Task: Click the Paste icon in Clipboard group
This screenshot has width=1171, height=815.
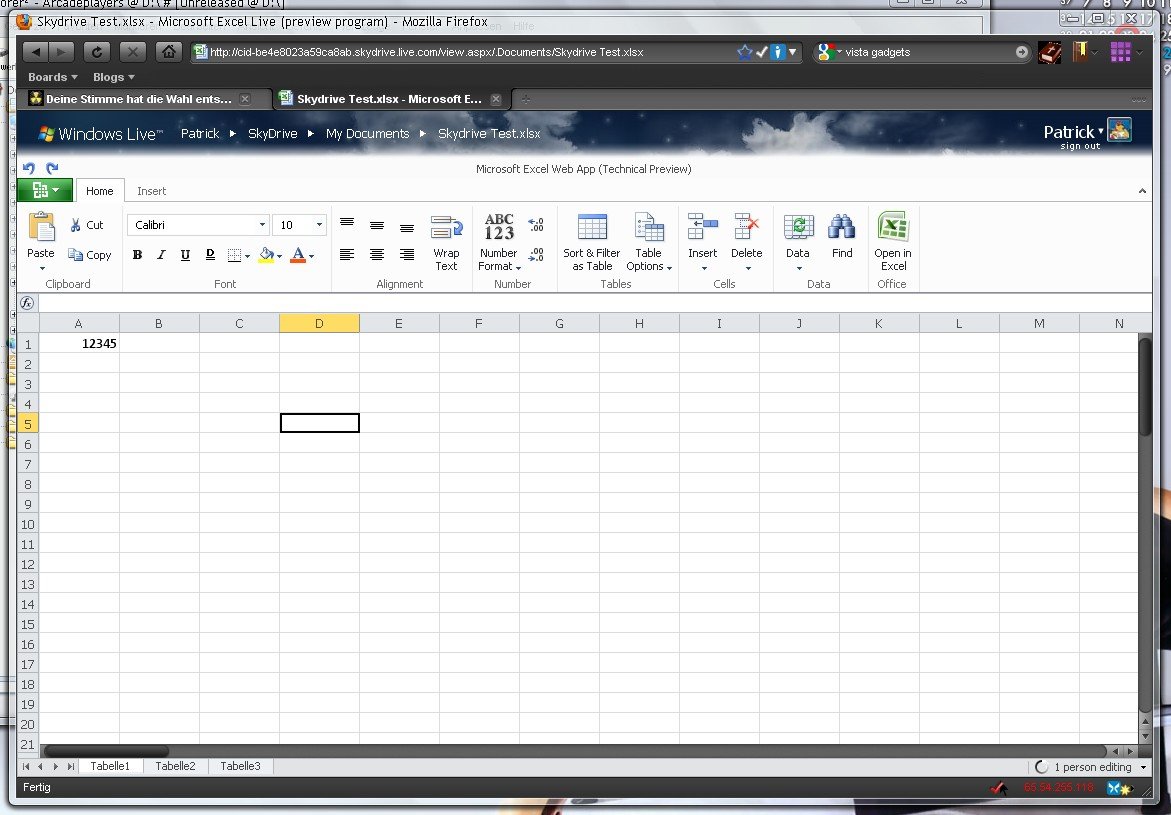Action: click(41, 228)
